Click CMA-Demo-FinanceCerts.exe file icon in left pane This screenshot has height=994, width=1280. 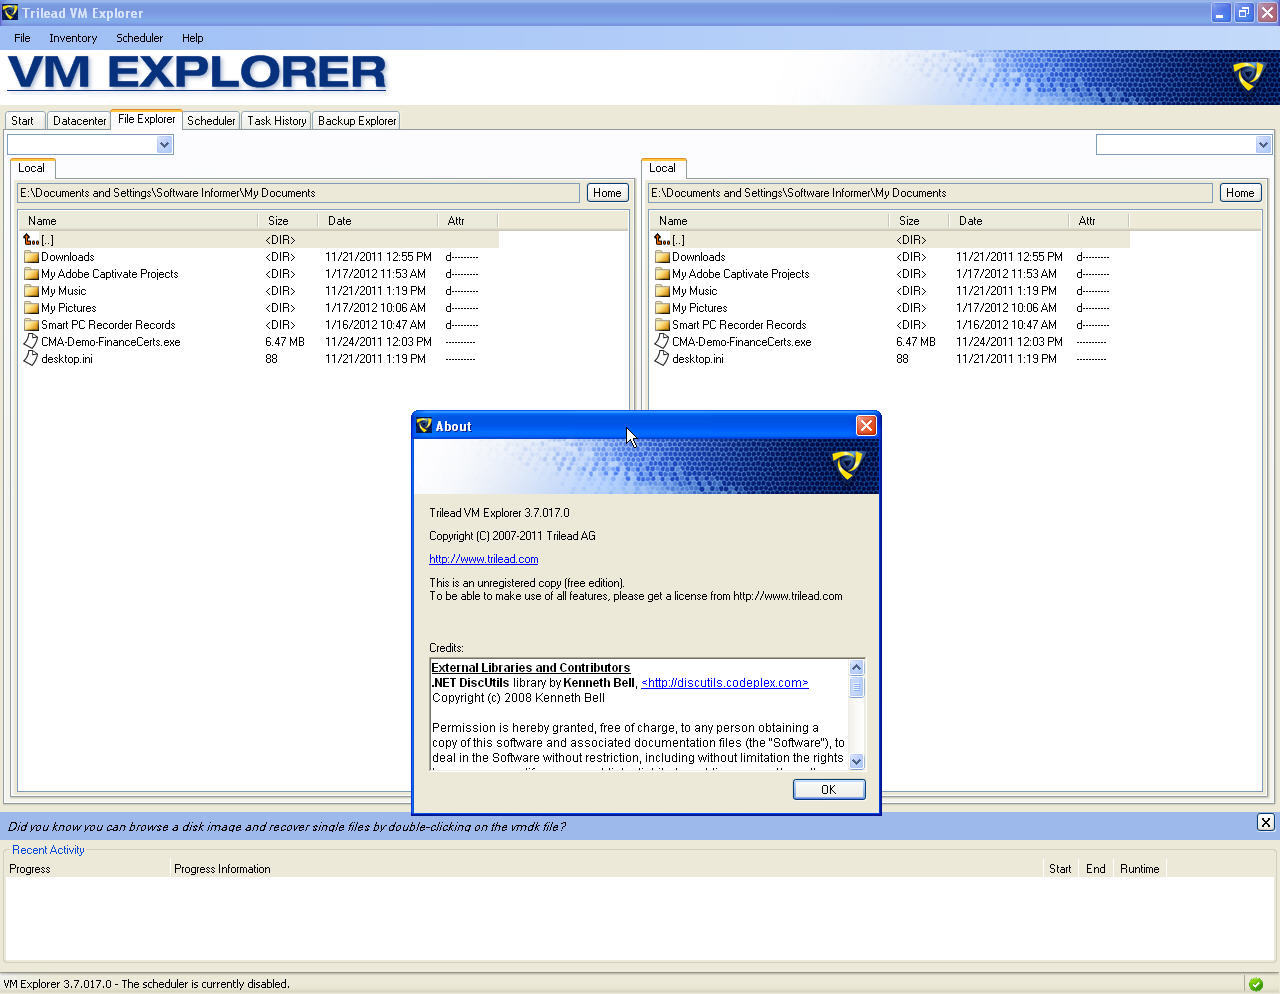(31, 342)
